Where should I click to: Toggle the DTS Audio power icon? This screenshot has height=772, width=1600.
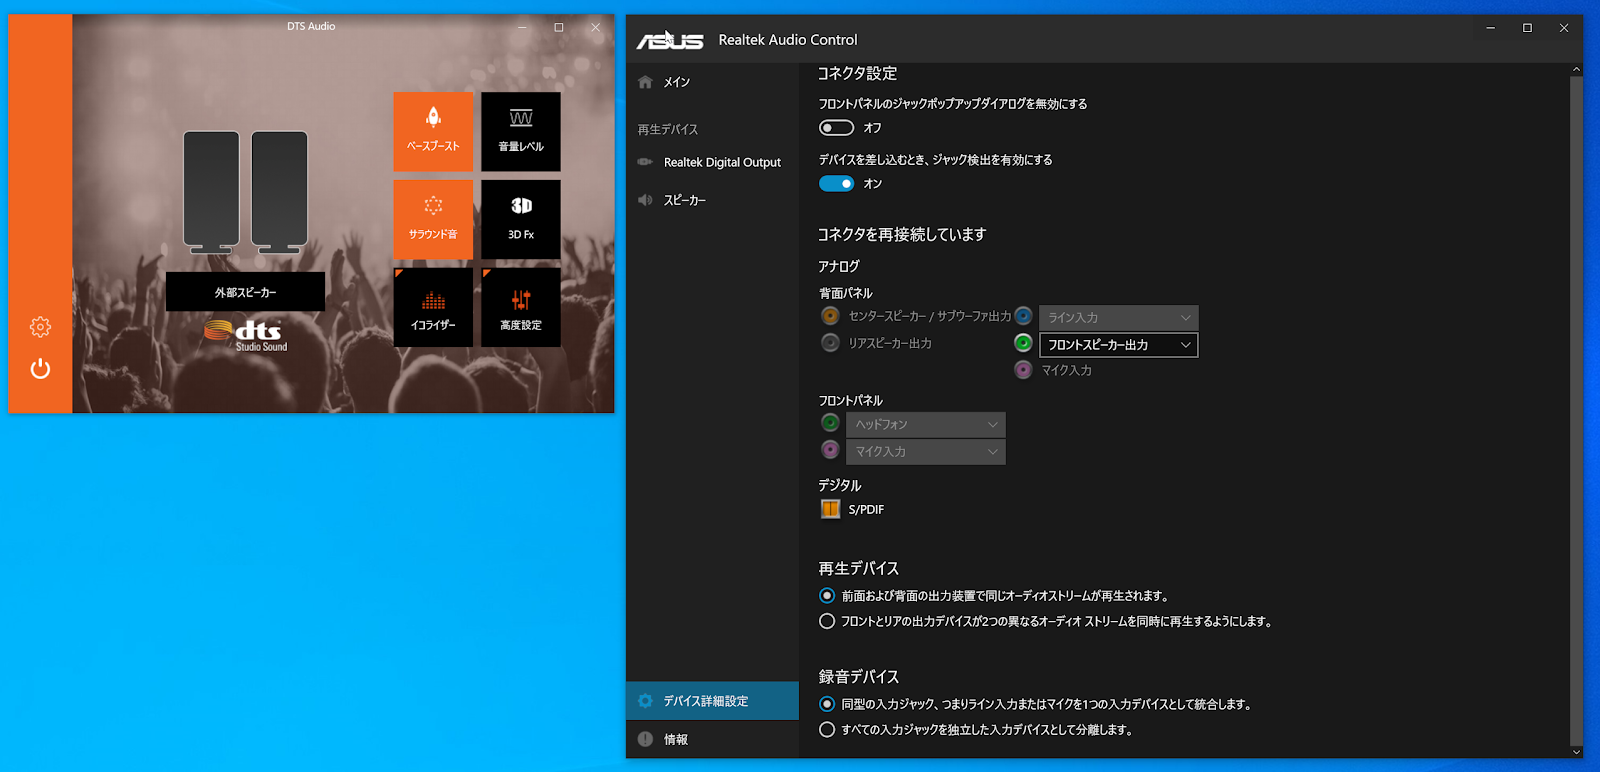[x=40, y=369]
